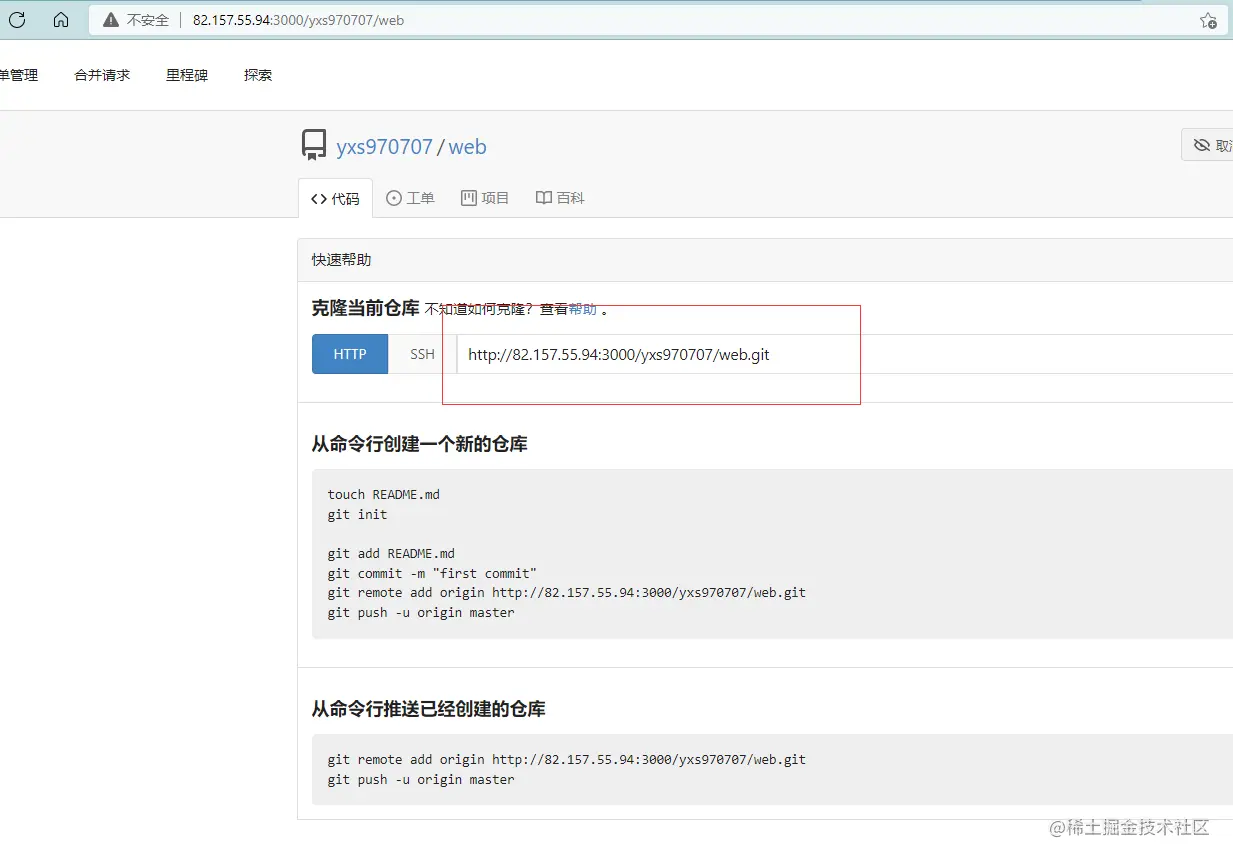The width and height of the screenshot is (1233, 861).
Task: Click the 不安全 security label
Action: (x=148, y=20)
